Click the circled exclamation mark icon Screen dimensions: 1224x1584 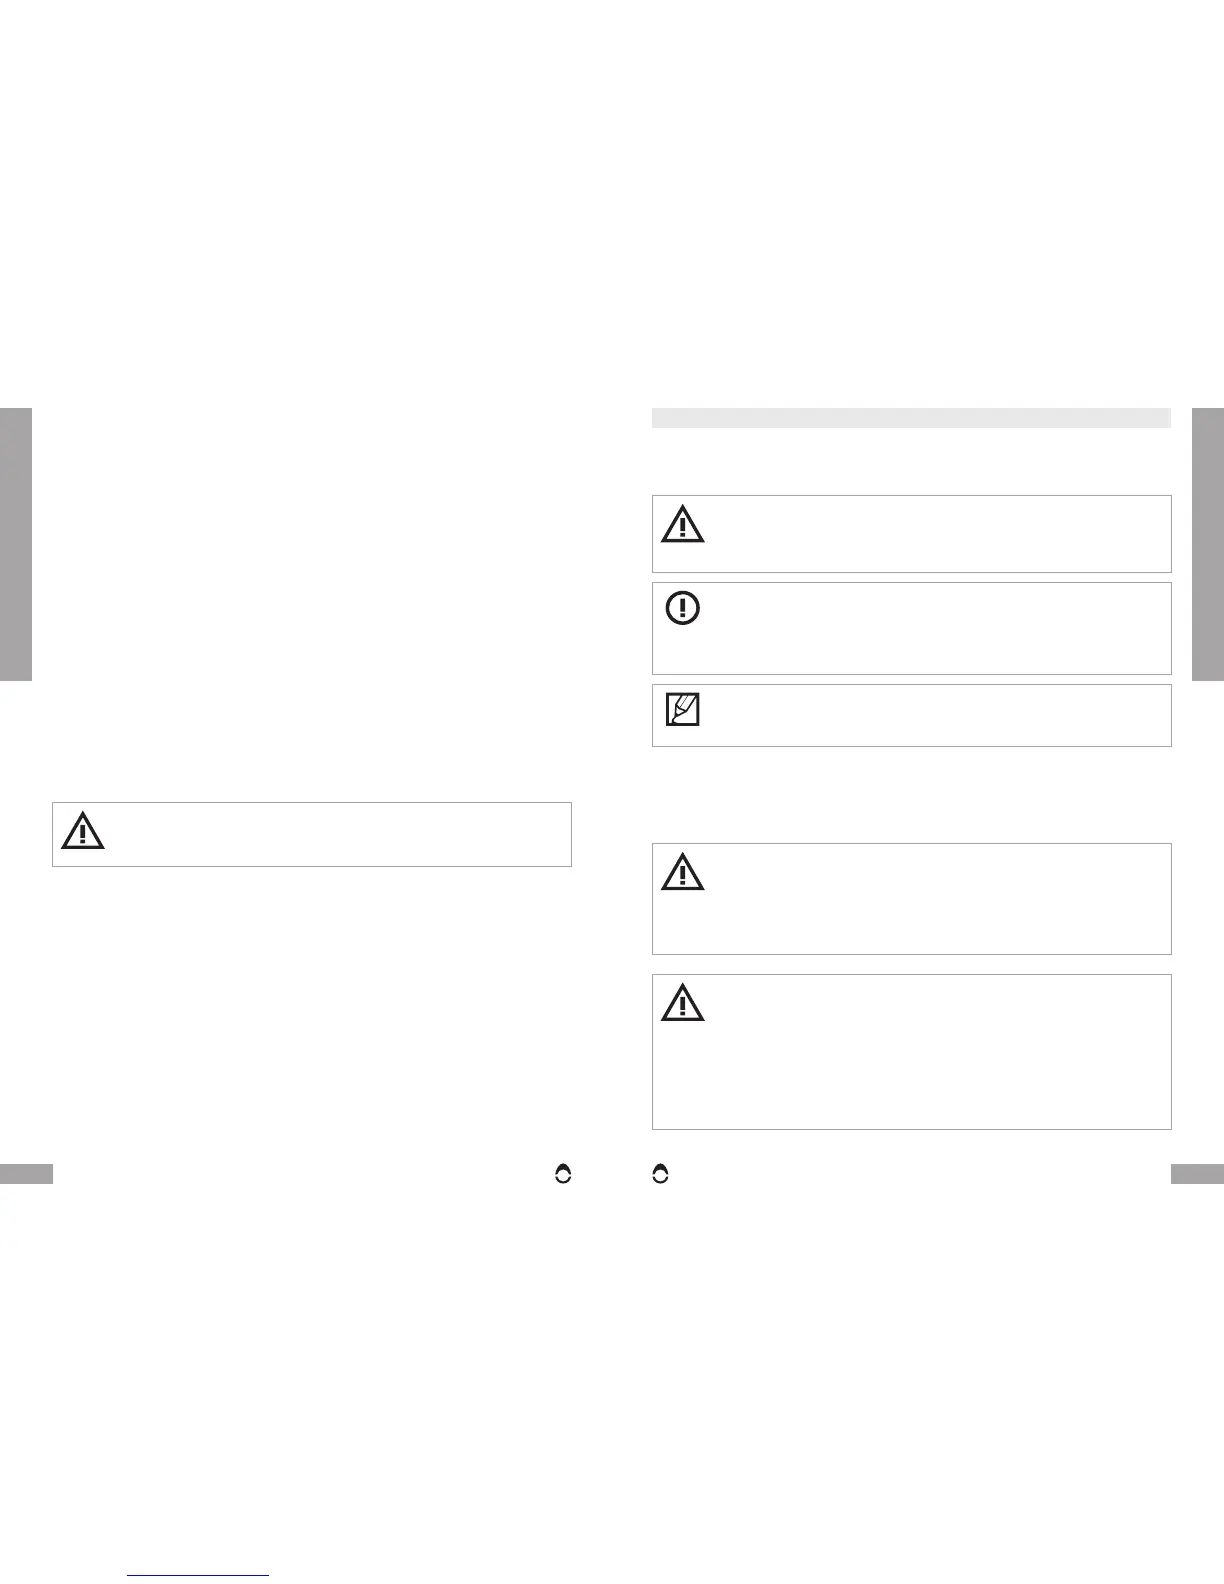click(x=683, y=608)
